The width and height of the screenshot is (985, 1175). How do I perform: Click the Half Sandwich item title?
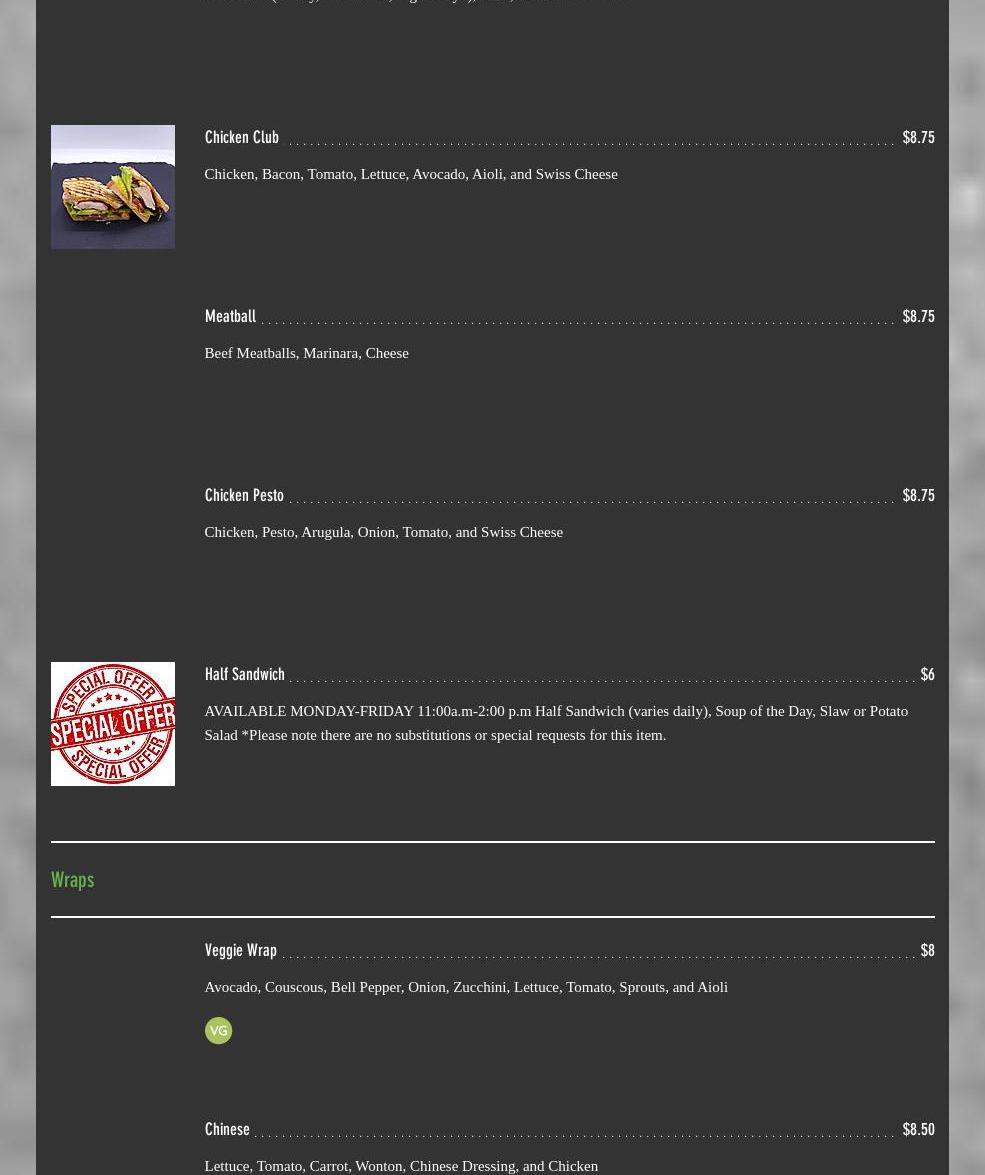coord(244,674)
